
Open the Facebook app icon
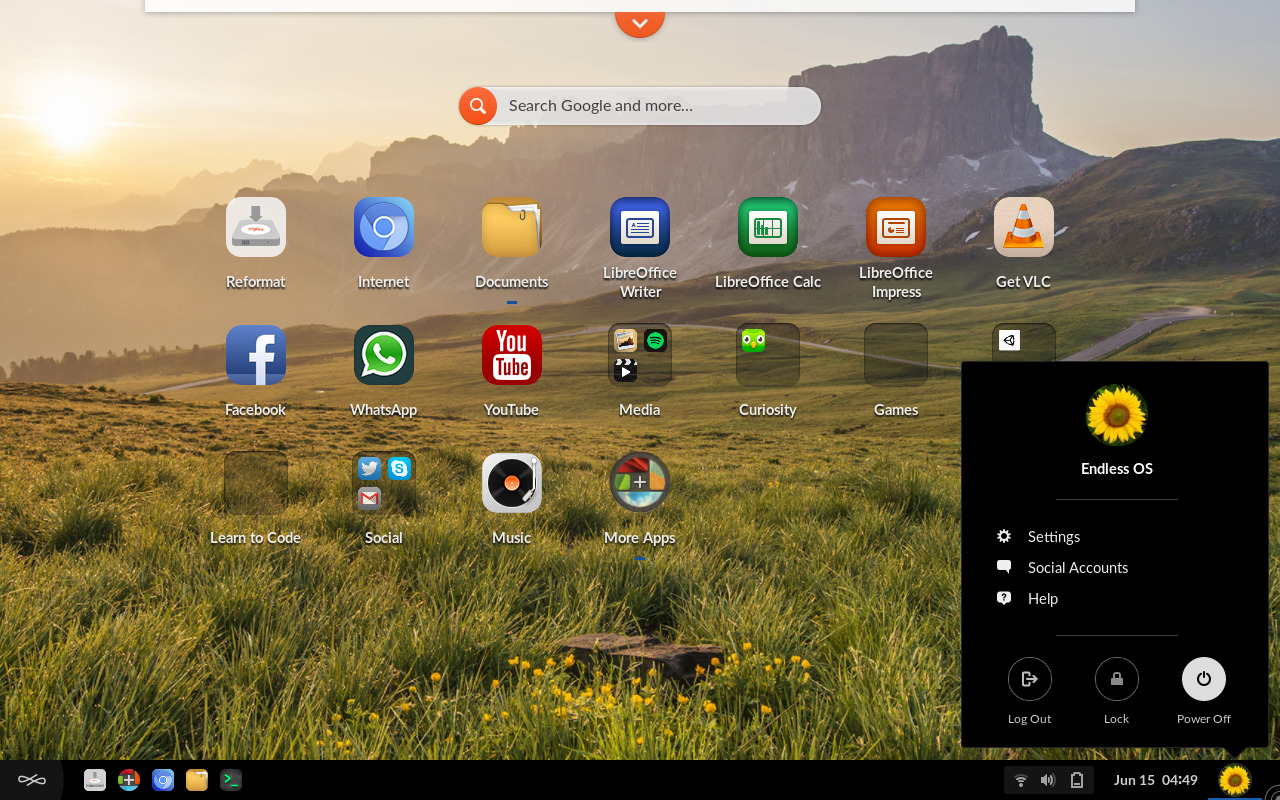click(x=256, y=356)
